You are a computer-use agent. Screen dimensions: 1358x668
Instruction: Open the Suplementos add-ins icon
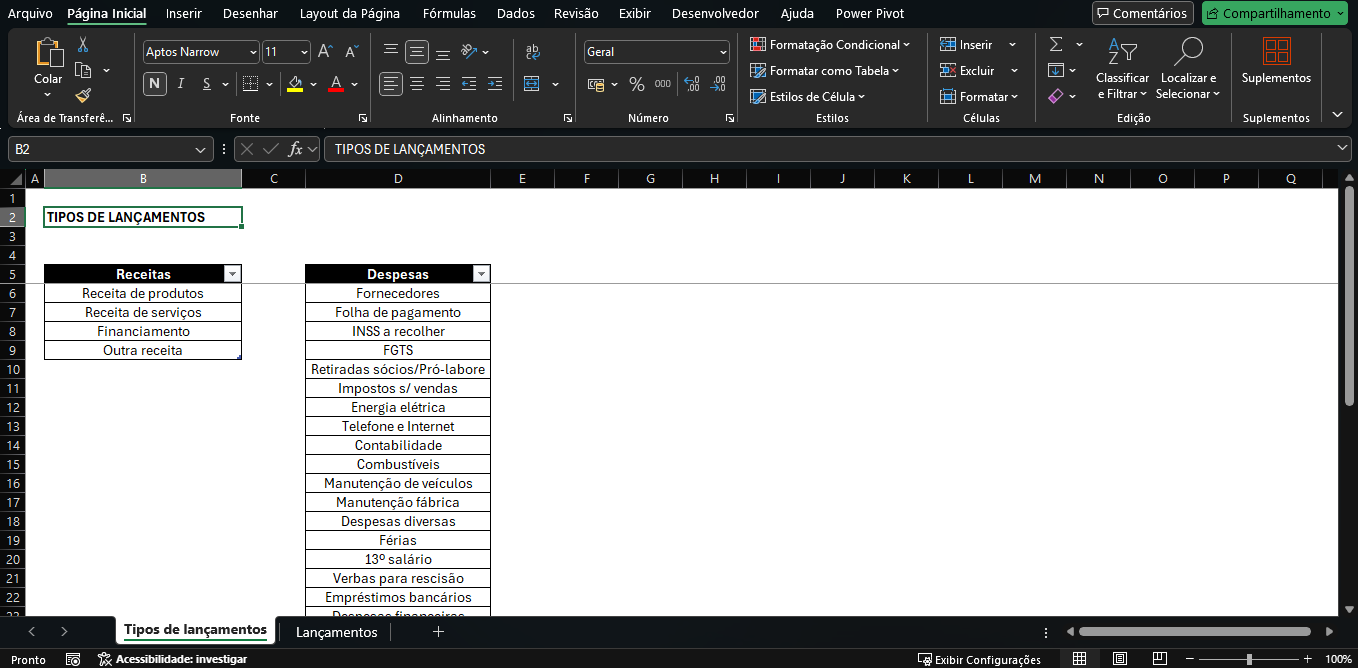pos(1276,51)
